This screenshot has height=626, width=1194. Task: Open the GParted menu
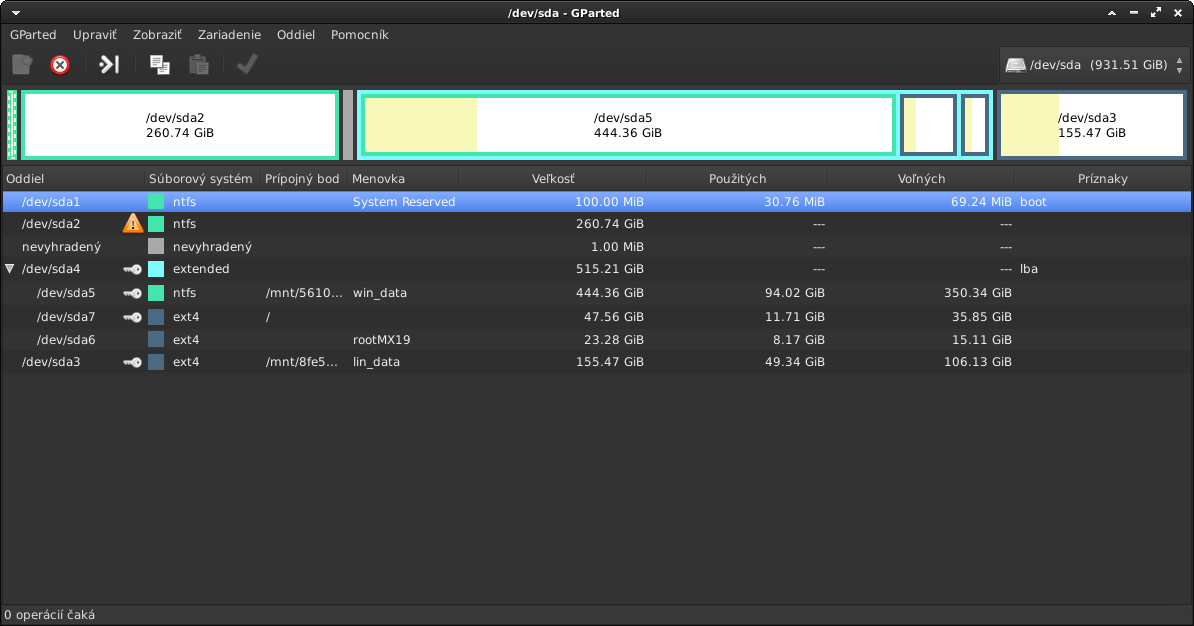pyautogui.click(x=33, y=35)
